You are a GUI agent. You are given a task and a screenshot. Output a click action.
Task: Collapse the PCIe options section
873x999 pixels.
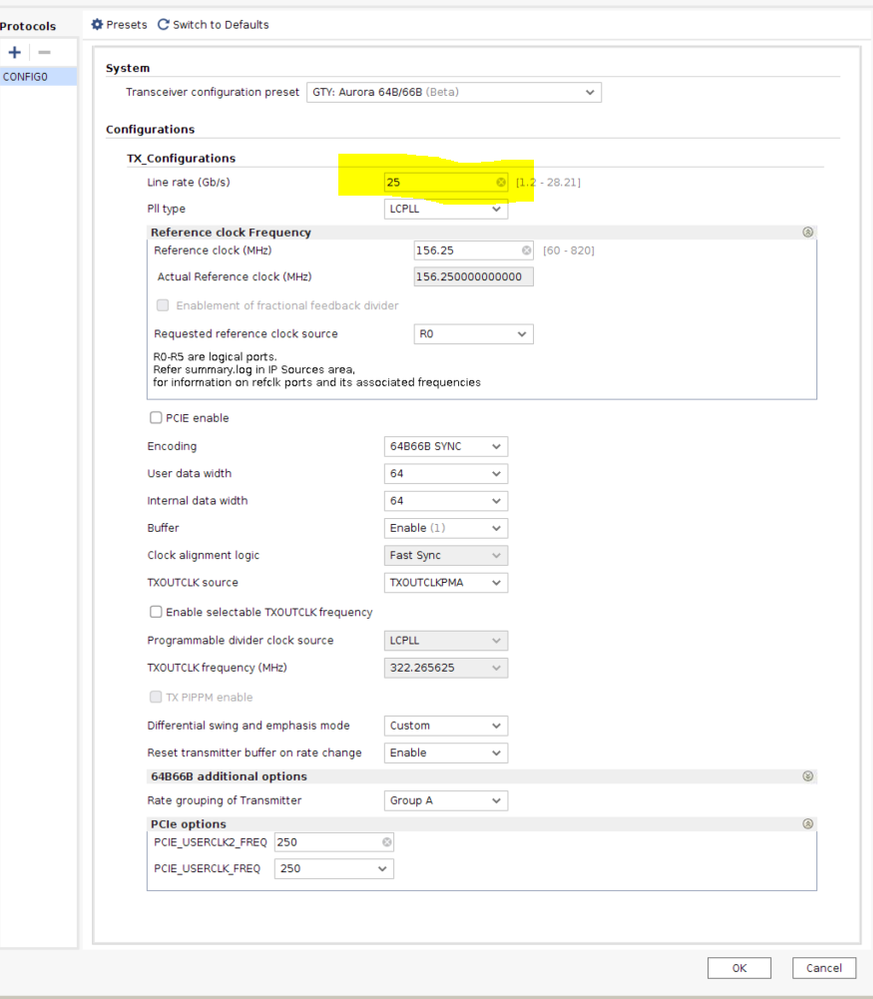click(x=807, y=824)
